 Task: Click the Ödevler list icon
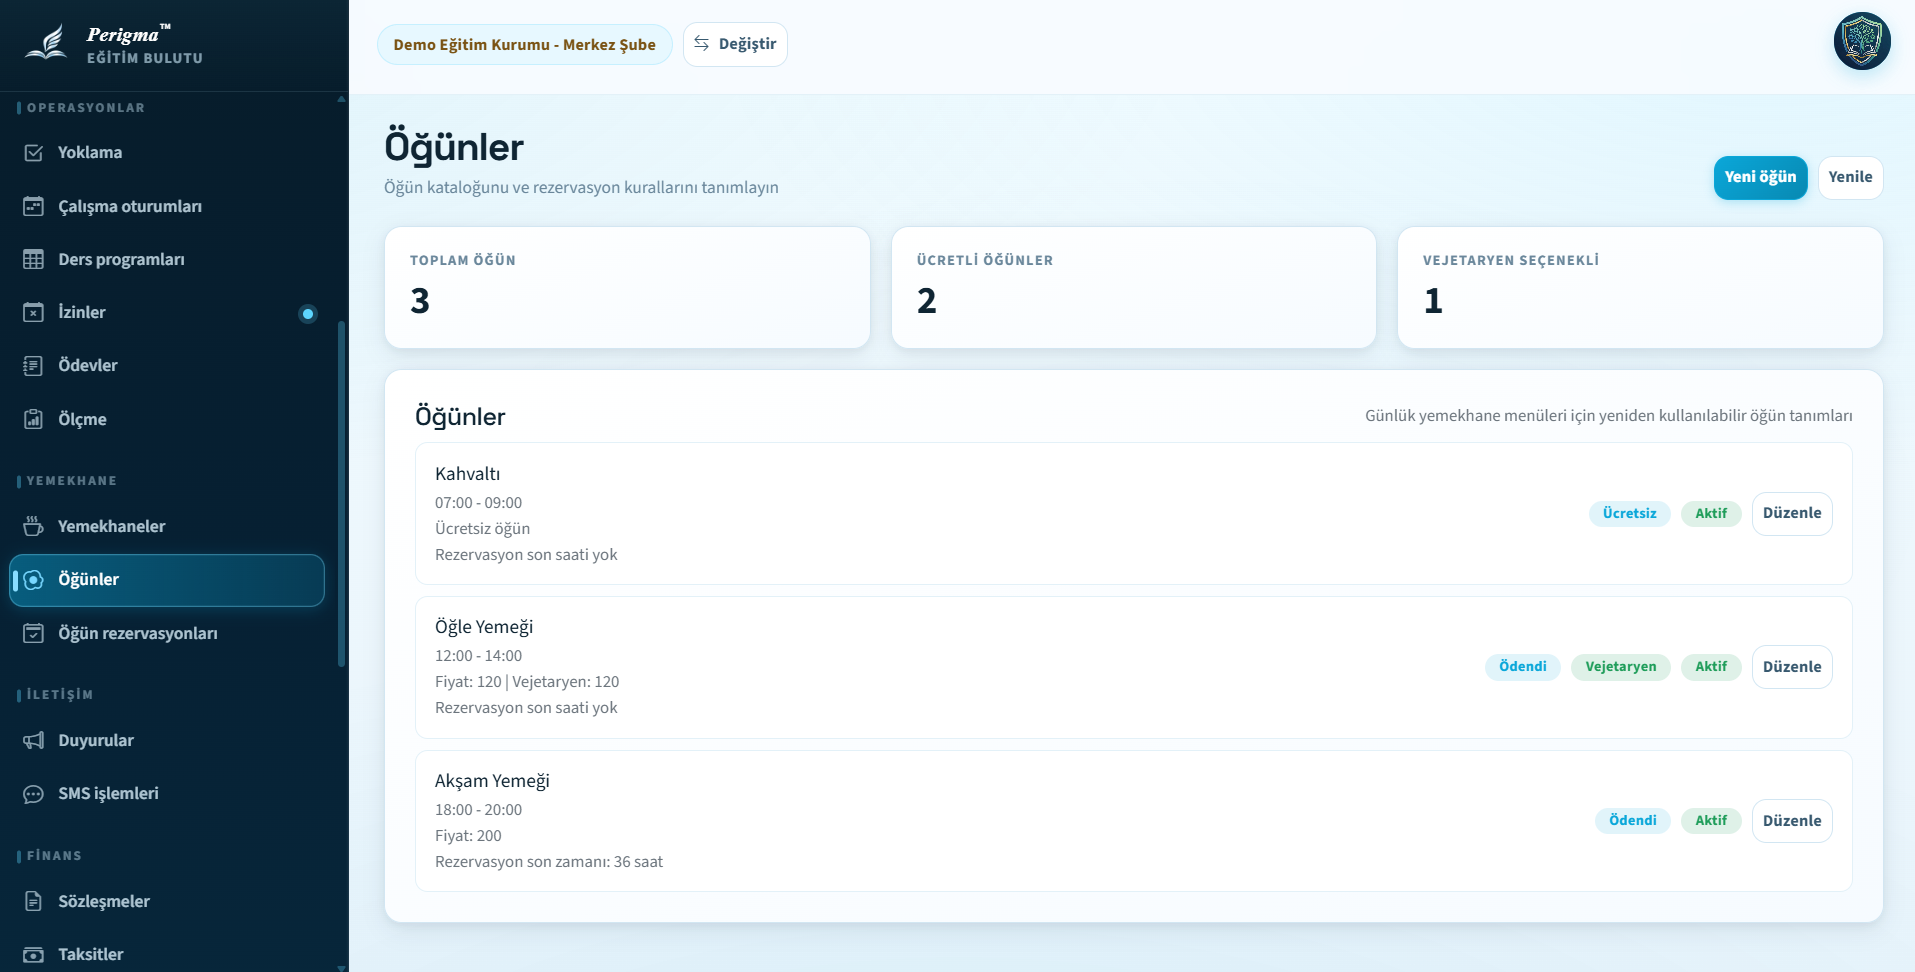click(x=33, y=366)
